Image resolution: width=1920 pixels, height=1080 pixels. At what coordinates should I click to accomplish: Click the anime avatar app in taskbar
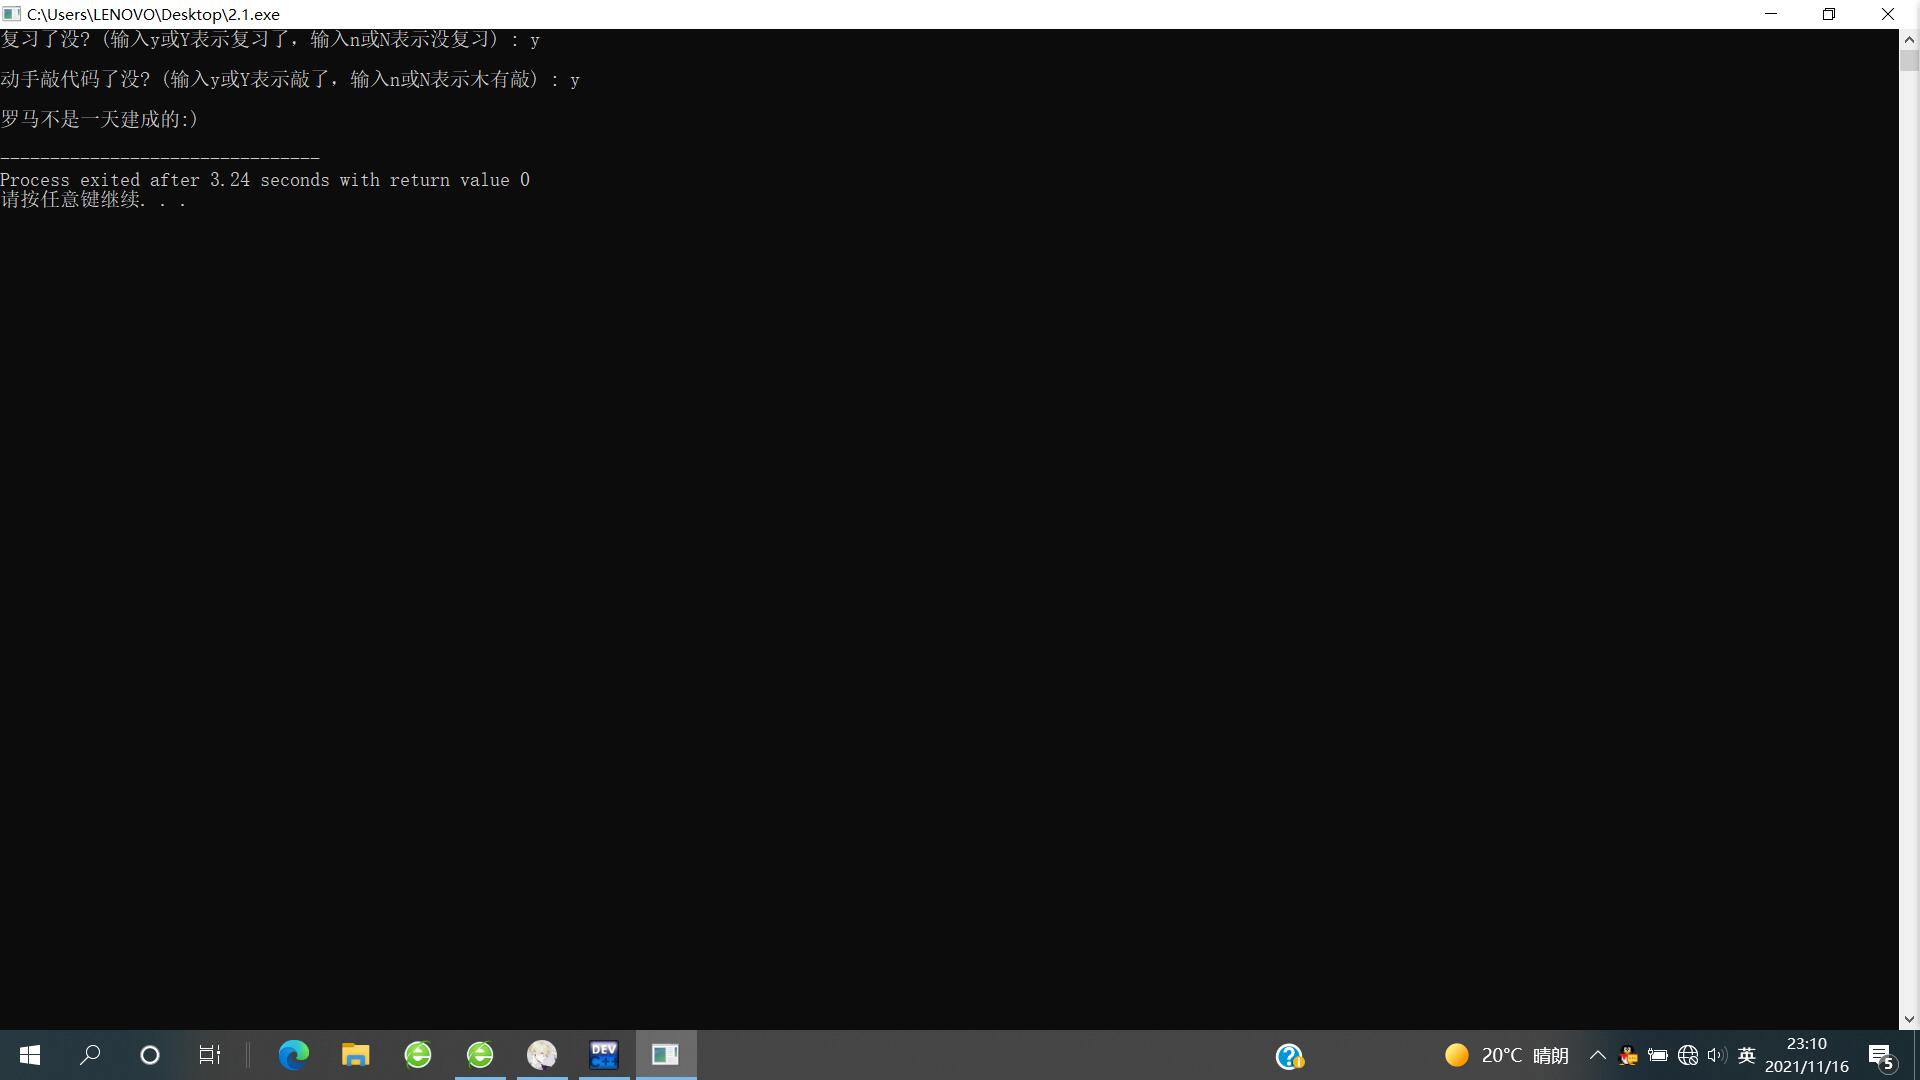[x=542, y=1055]
